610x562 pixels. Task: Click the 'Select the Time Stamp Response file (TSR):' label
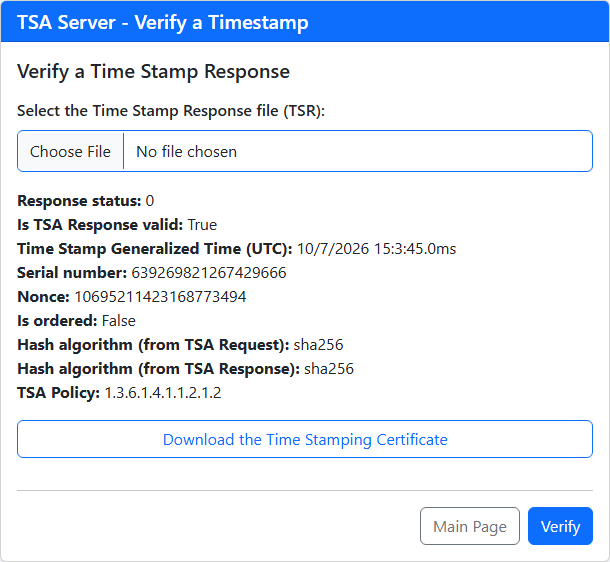(171, 111)
